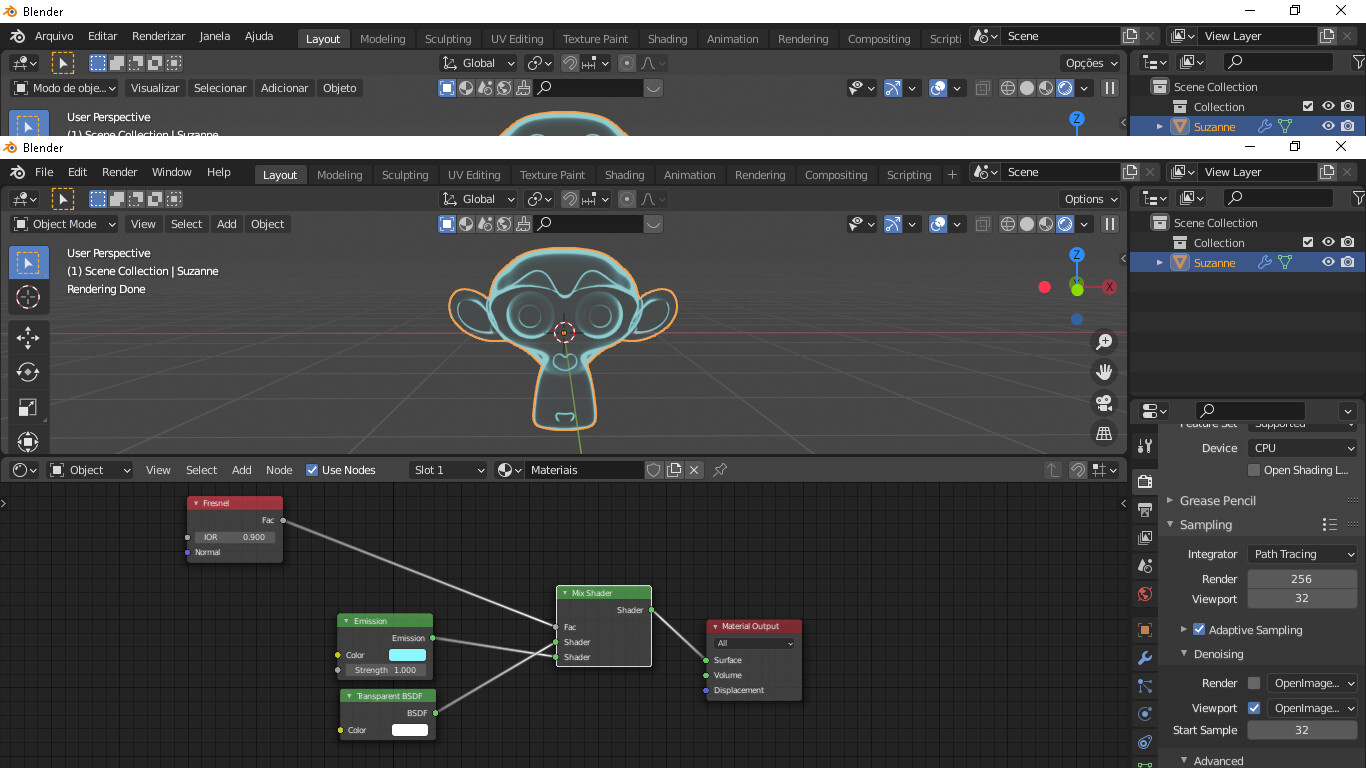This screenshot has width=1366, height=768.
Task: Toggle camera view gizmo button
Action: pyautogui.click(x=1104, y=403)
